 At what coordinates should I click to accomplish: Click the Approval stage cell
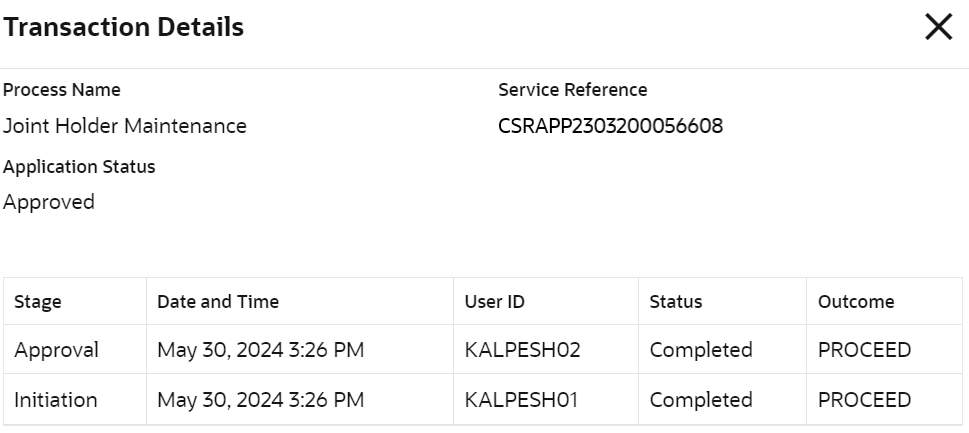(56, 350)
